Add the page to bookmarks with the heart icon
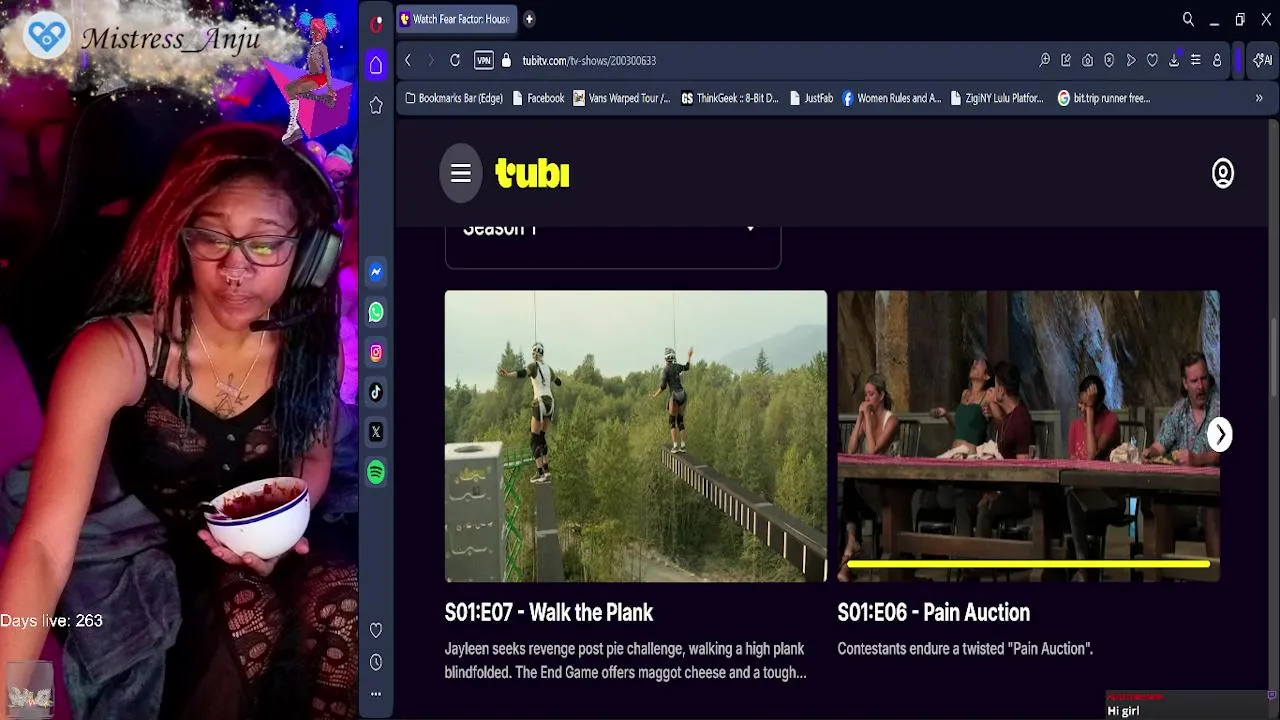The image size is (1280, 720). point(1152,60)
